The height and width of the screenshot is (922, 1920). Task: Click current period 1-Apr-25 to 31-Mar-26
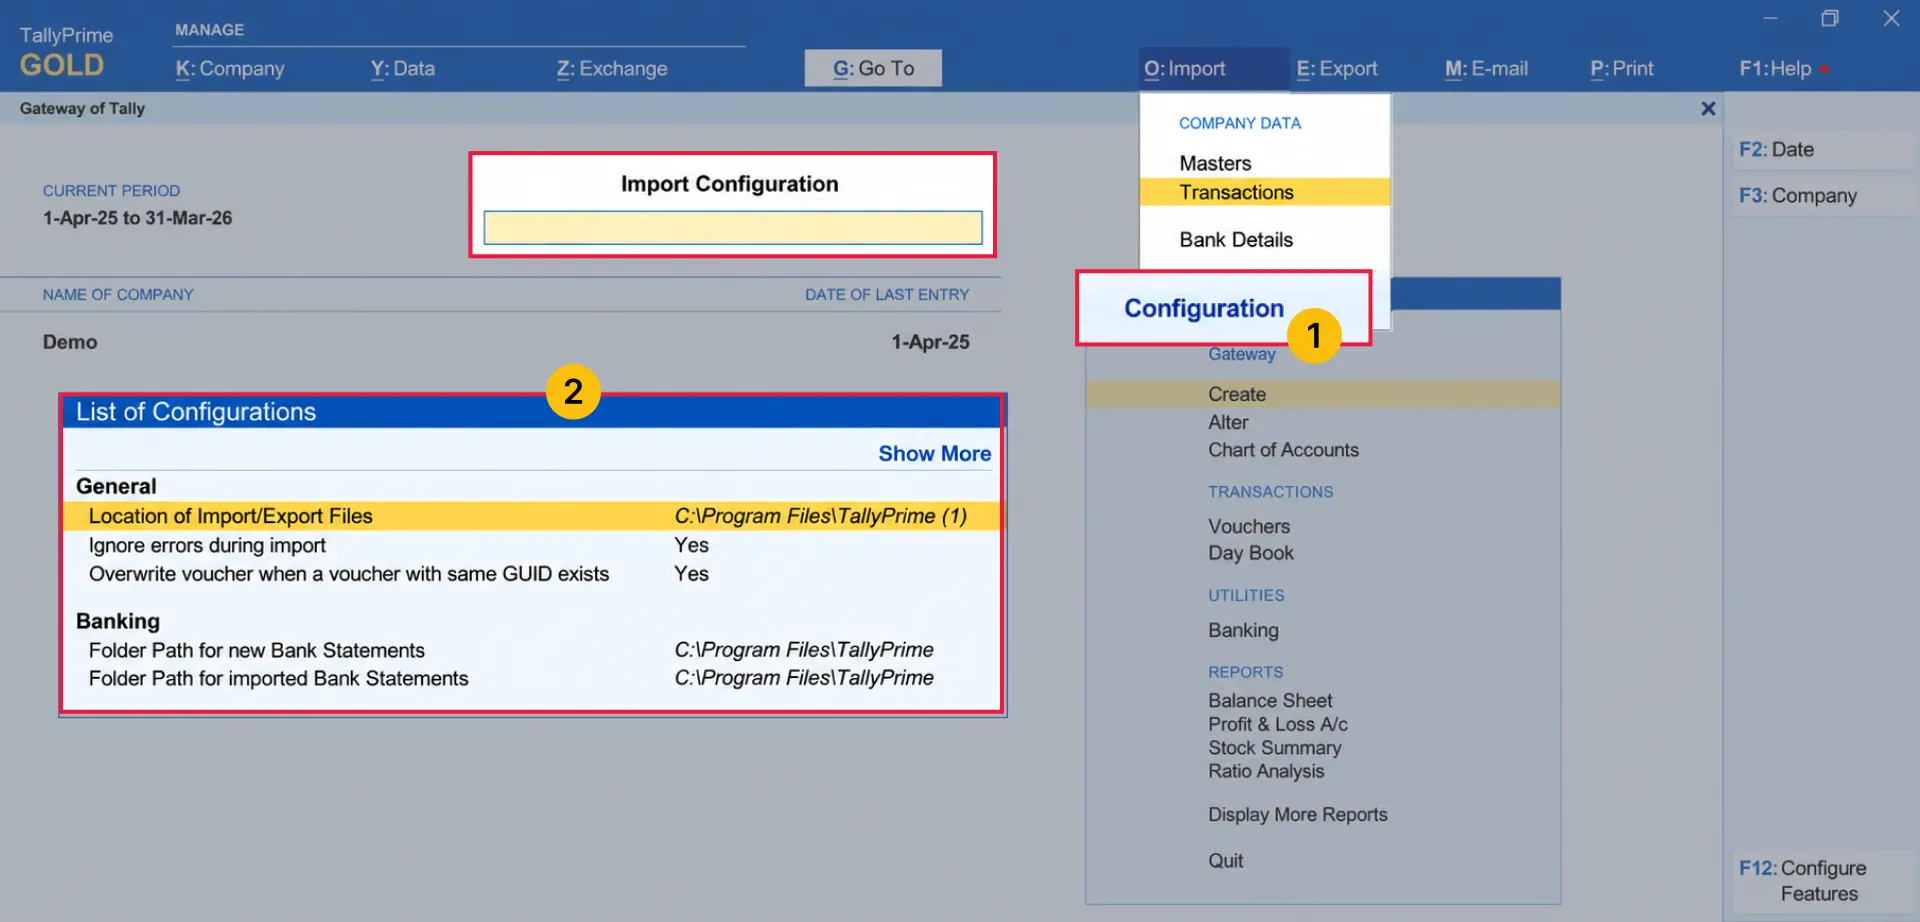tap(137, 218)
